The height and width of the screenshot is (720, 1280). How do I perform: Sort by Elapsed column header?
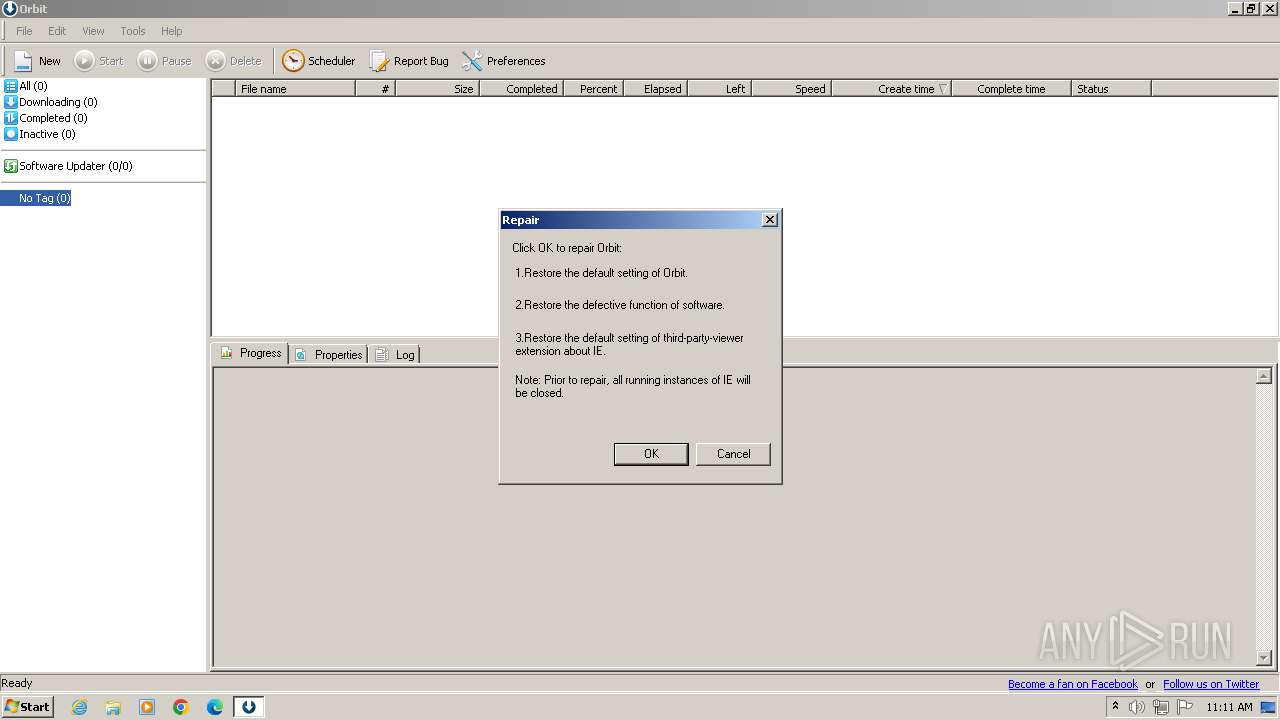(656, 89)
